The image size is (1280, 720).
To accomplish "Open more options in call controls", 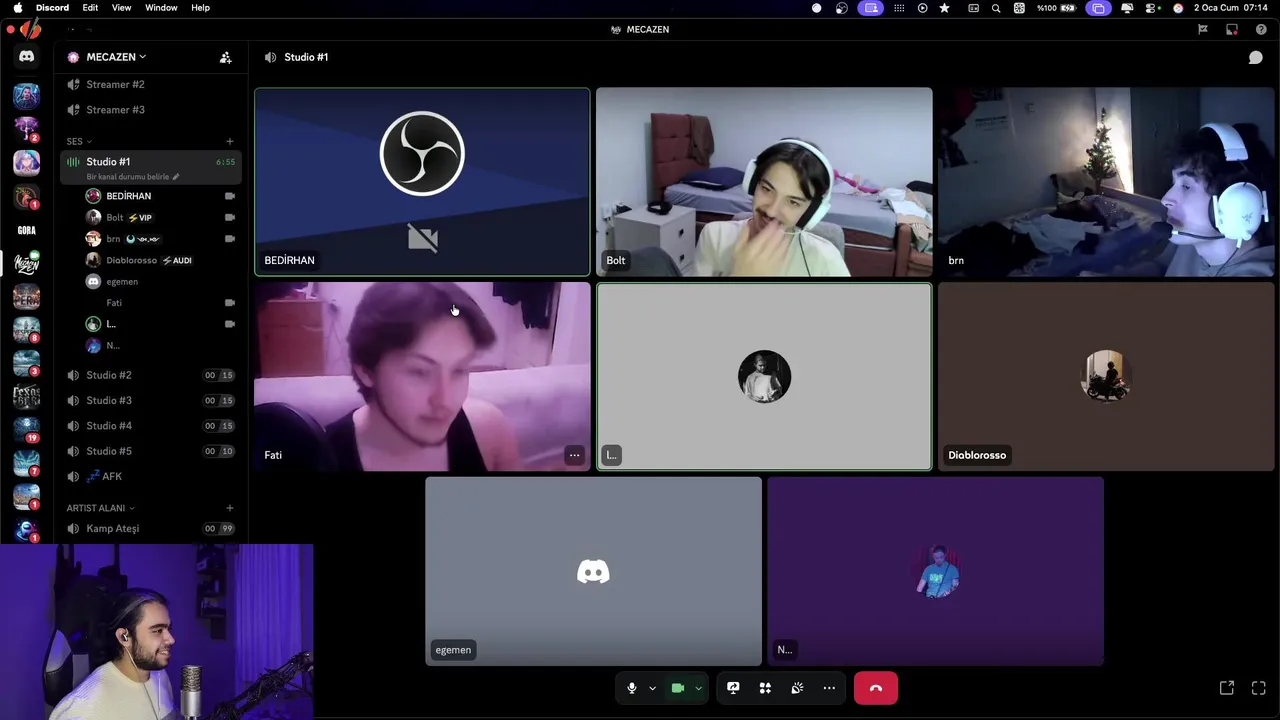I will (829, 688).
